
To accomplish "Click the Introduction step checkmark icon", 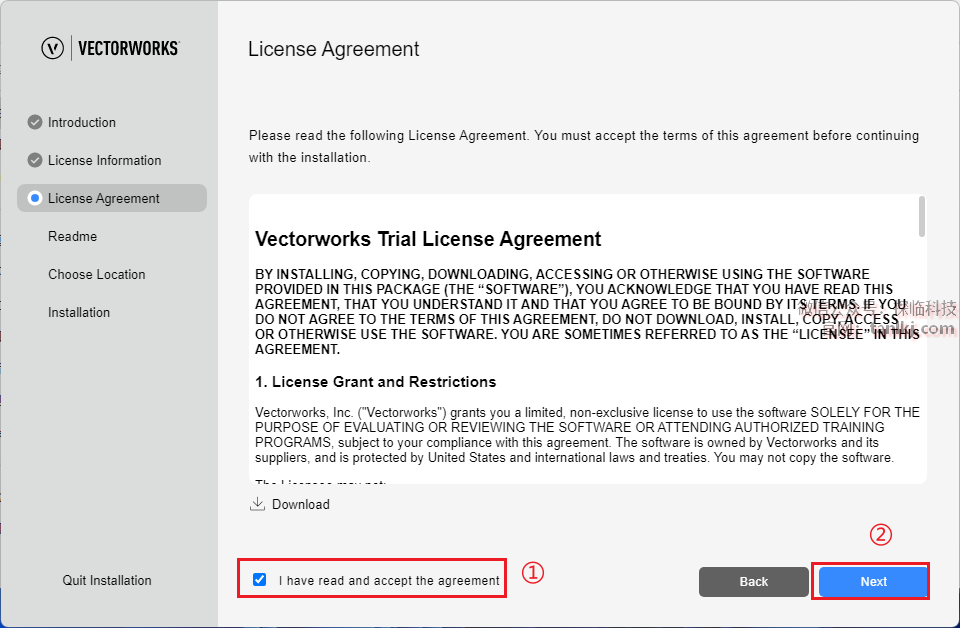I will click(35, 122).
